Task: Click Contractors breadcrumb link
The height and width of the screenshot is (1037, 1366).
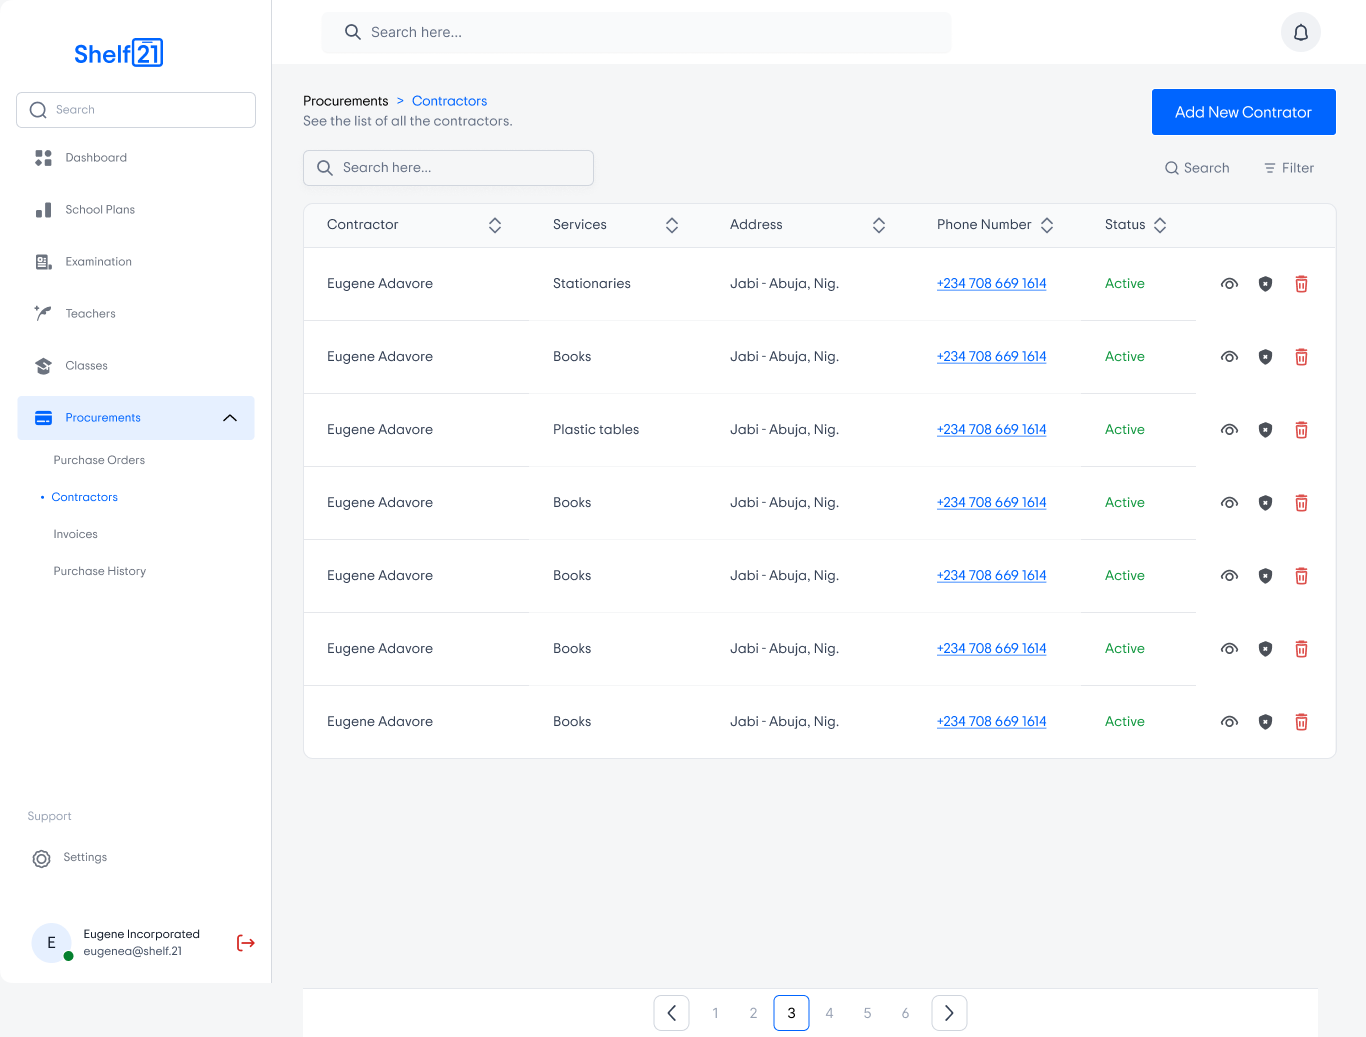Action: (450, 101)
